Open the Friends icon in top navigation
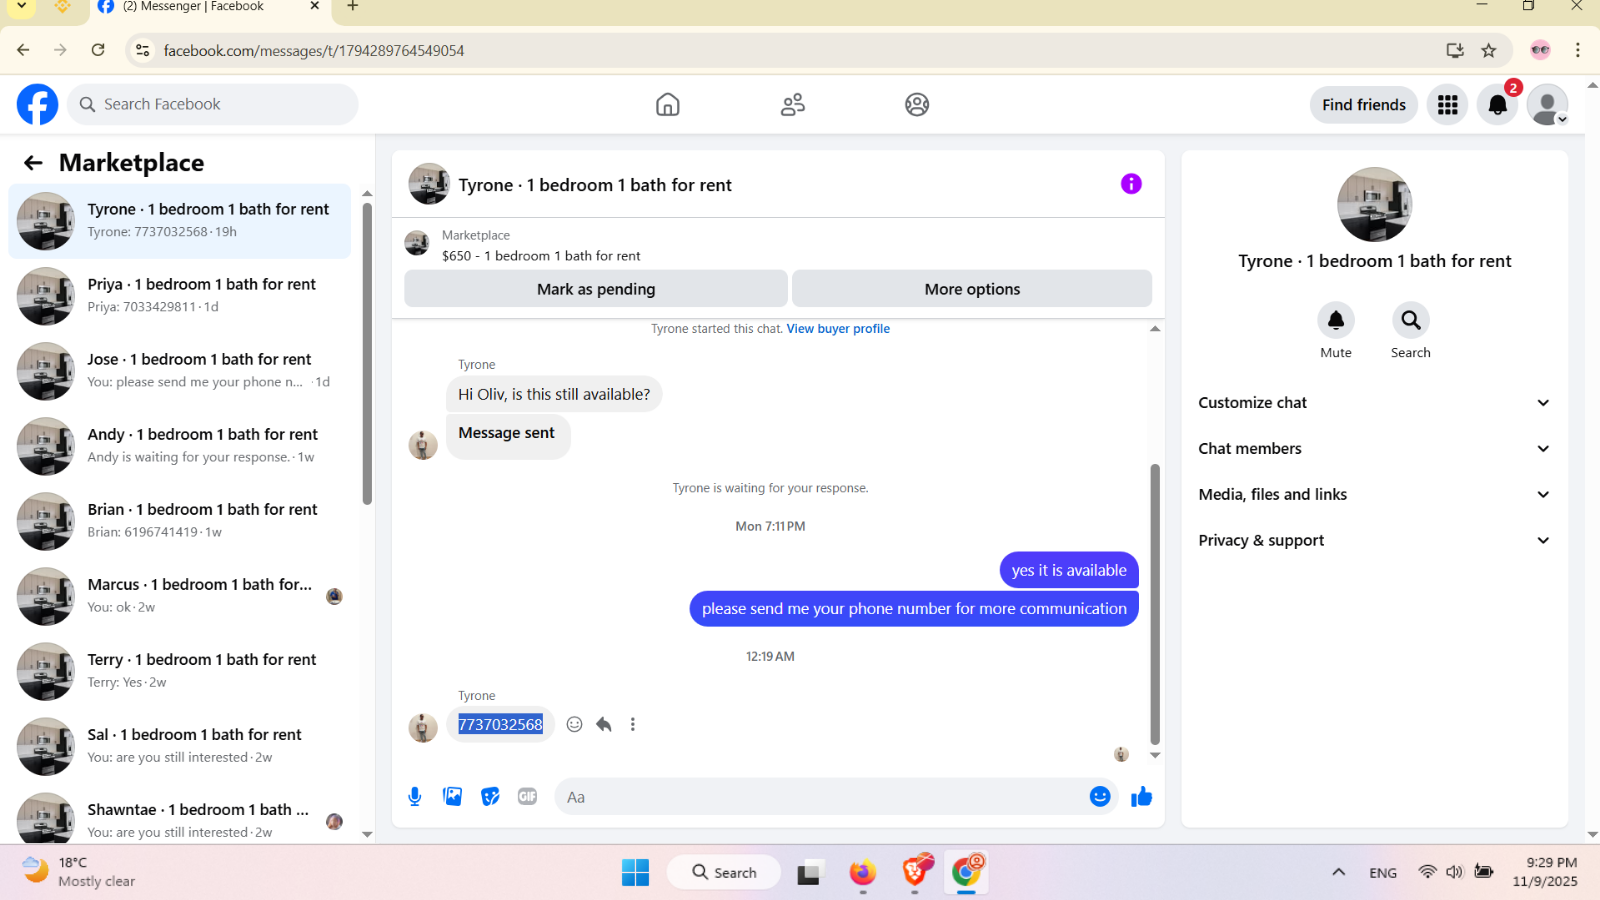The image size is (1600, 900). point(793,104)
